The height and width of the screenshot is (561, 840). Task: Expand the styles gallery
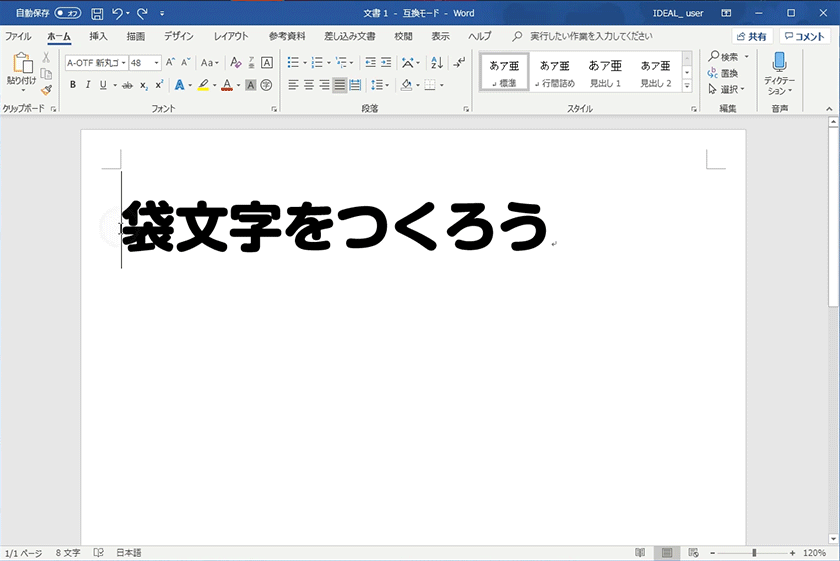click(x=687, y=86)
